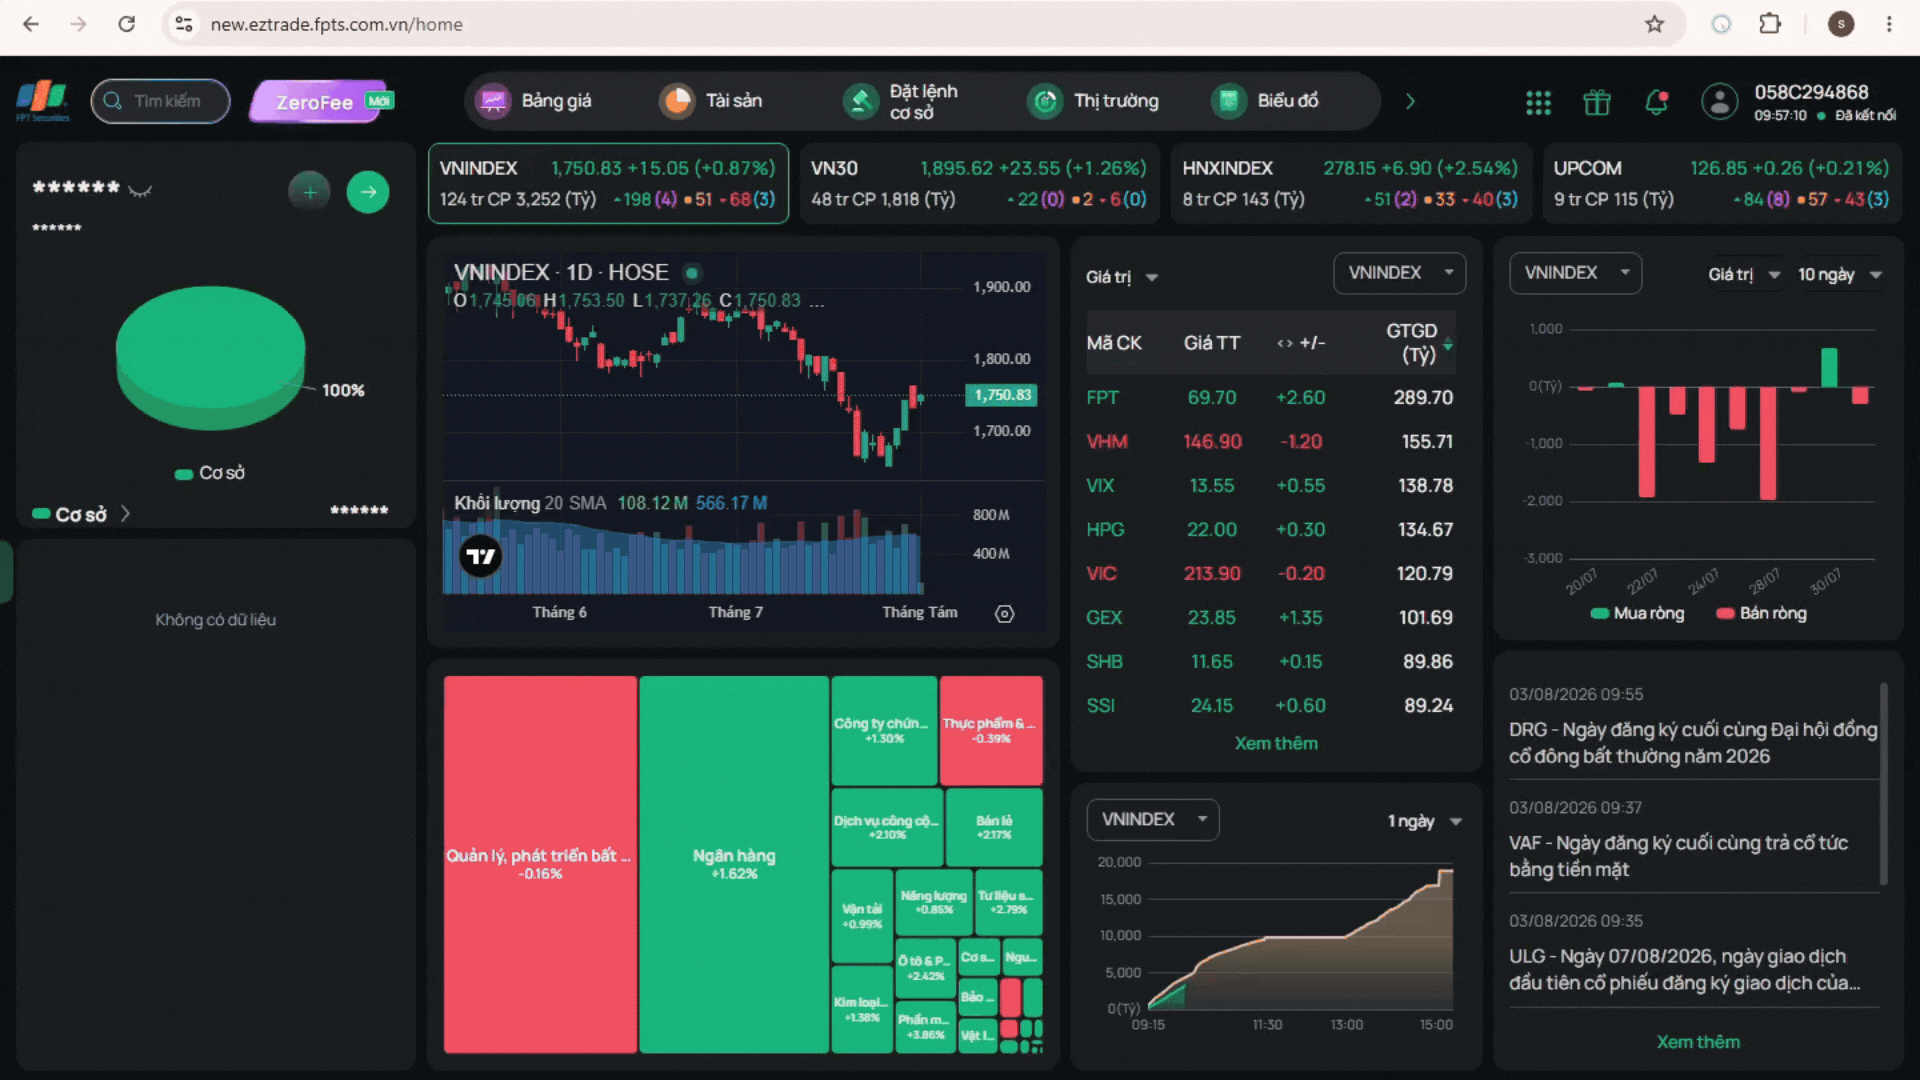The width and height of the screenshot is (1920, 1080).
Task: Open VNINDEX dropdown above the stock table
Action: 1400,273
